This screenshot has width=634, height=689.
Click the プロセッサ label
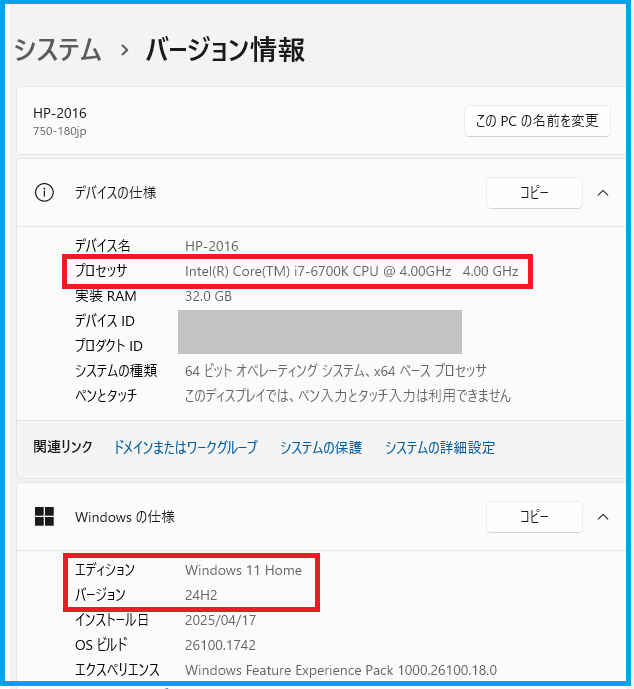(x=101, y=271)
